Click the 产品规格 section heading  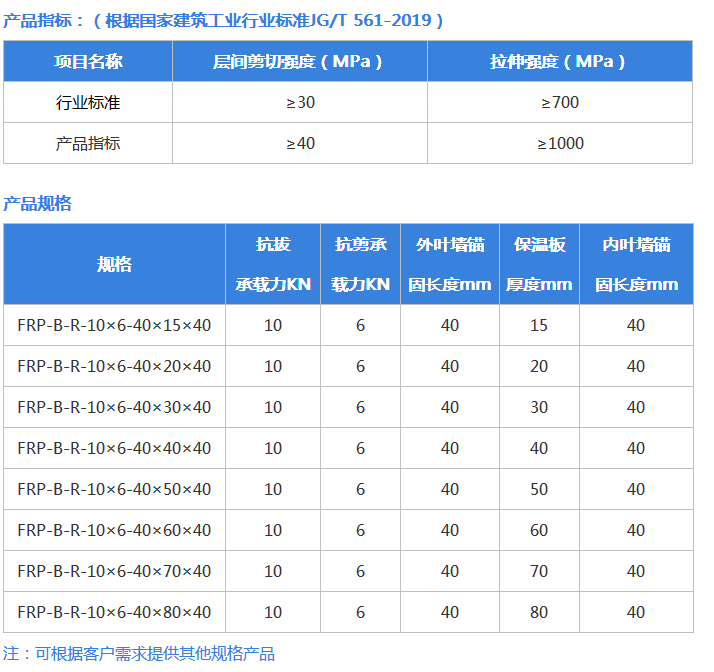38,204
